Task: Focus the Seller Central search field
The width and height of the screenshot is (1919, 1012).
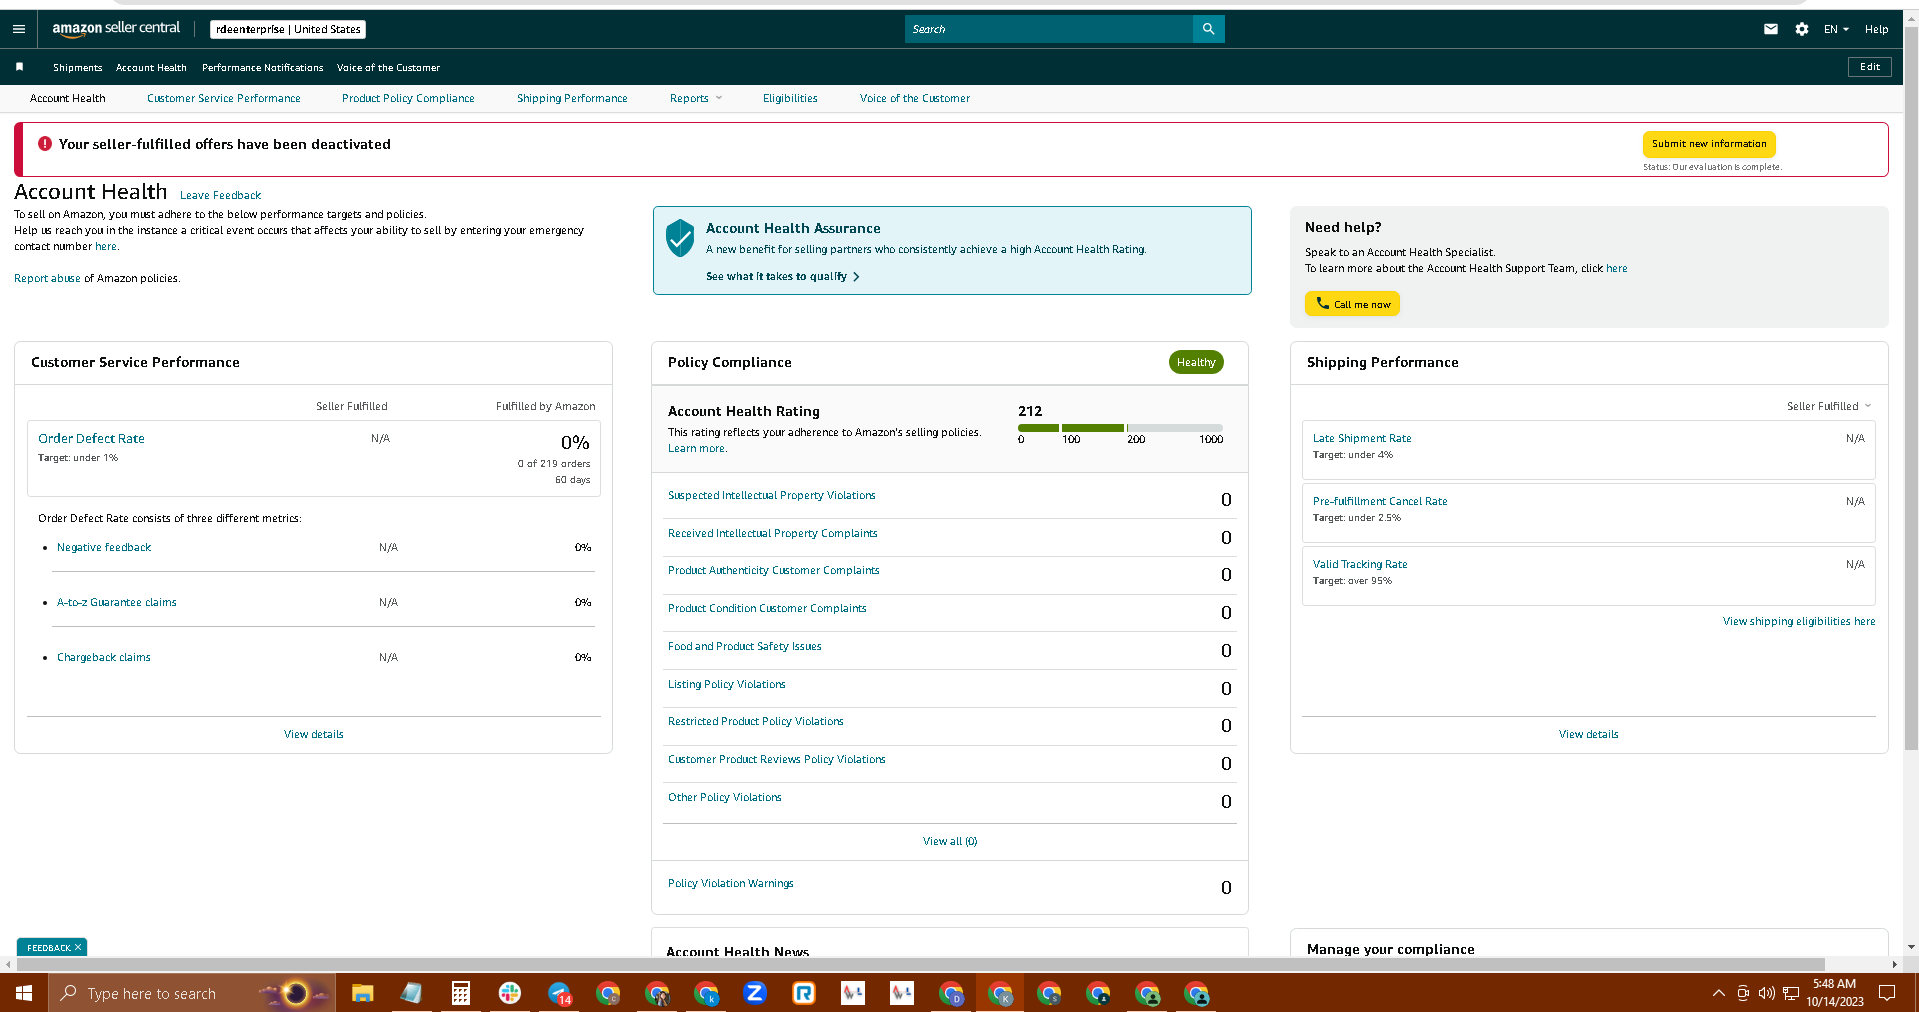Action: [1049, 29]
